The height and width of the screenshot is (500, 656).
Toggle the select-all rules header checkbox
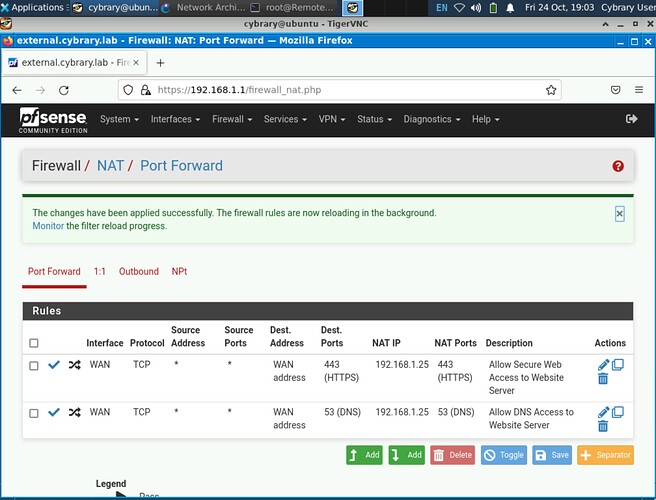[34, 343]
